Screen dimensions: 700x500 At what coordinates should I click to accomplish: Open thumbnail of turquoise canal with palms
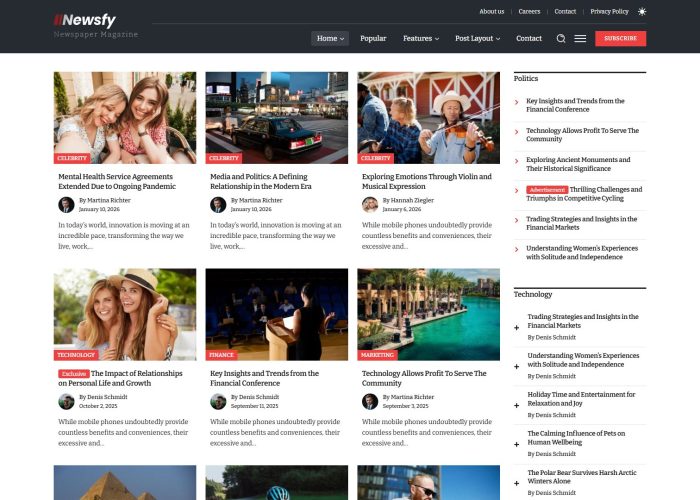(429, 314)
